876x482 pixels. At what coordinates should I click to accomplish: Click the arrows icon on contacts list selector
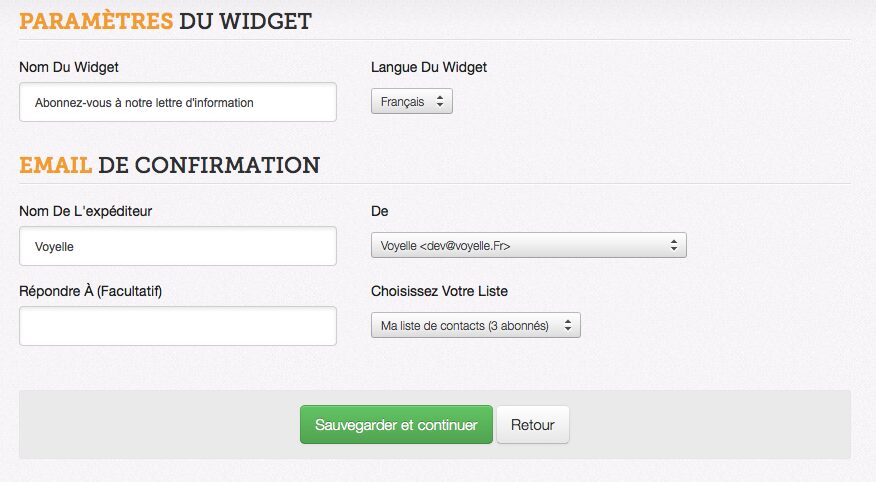(568, 325)
